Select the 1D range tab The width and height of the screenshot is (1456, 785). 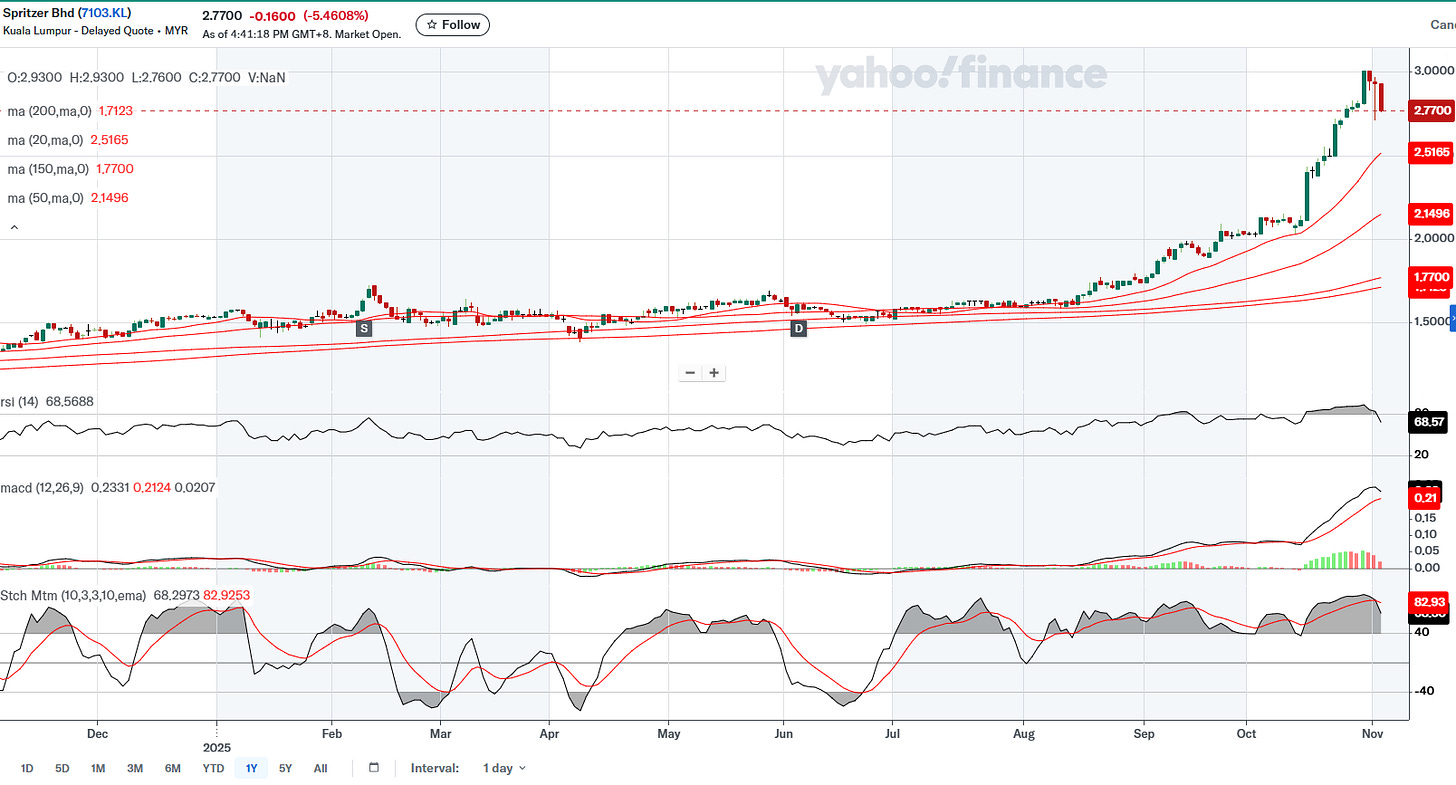point(27,768)
